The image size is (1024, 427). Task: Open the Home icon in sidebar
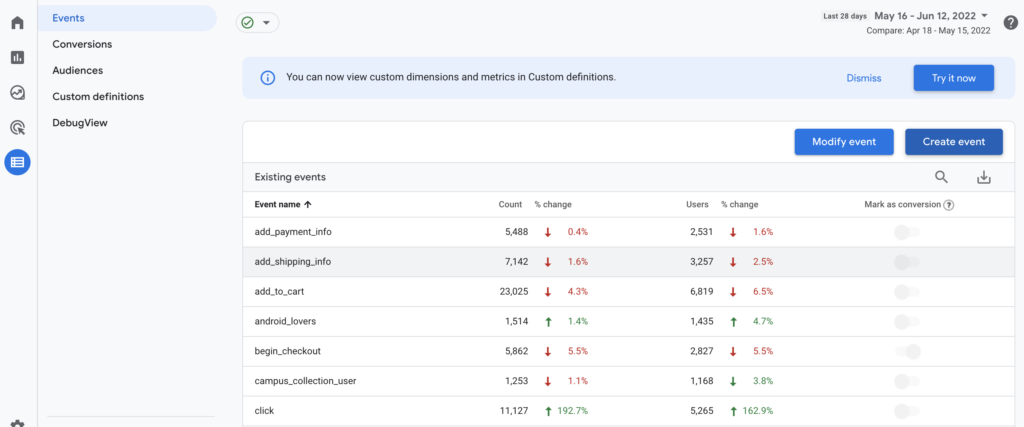point(17,23)
